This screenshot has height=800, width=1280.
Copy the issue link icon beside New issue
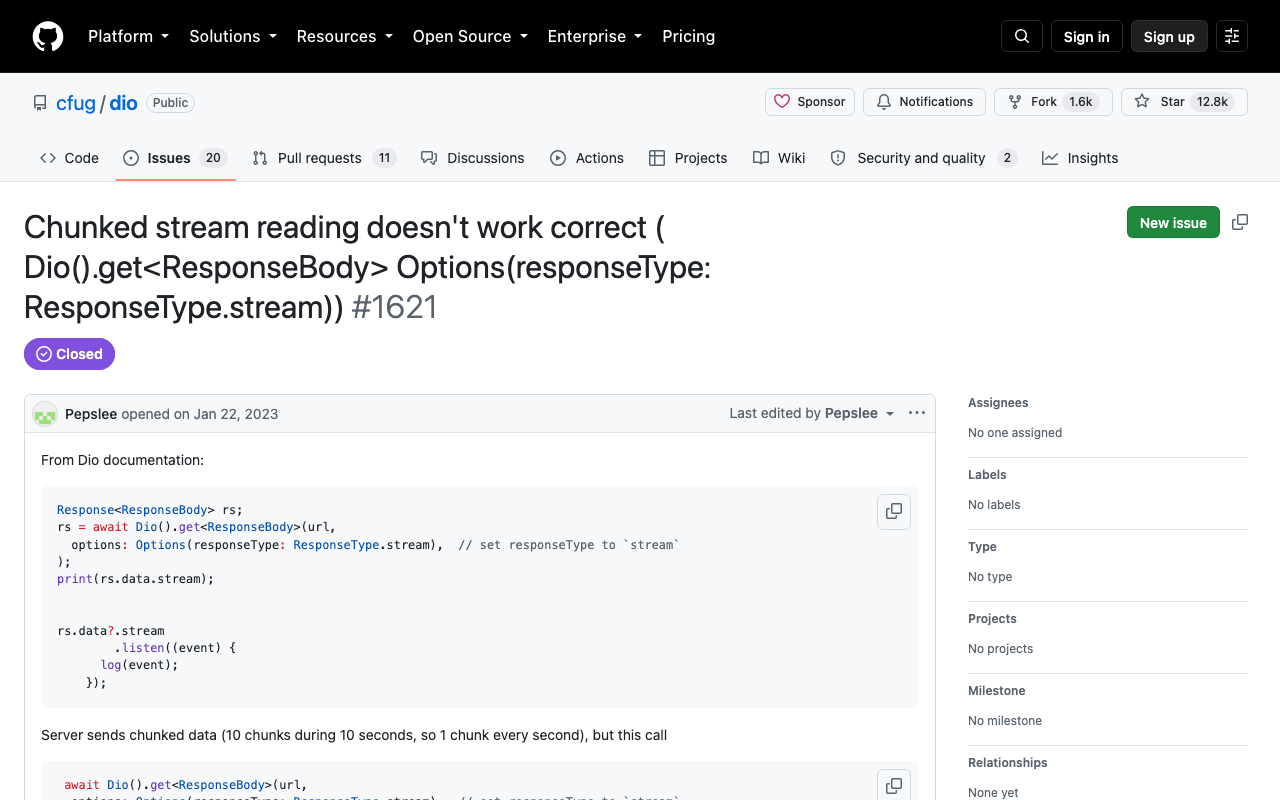point(1240,222)
